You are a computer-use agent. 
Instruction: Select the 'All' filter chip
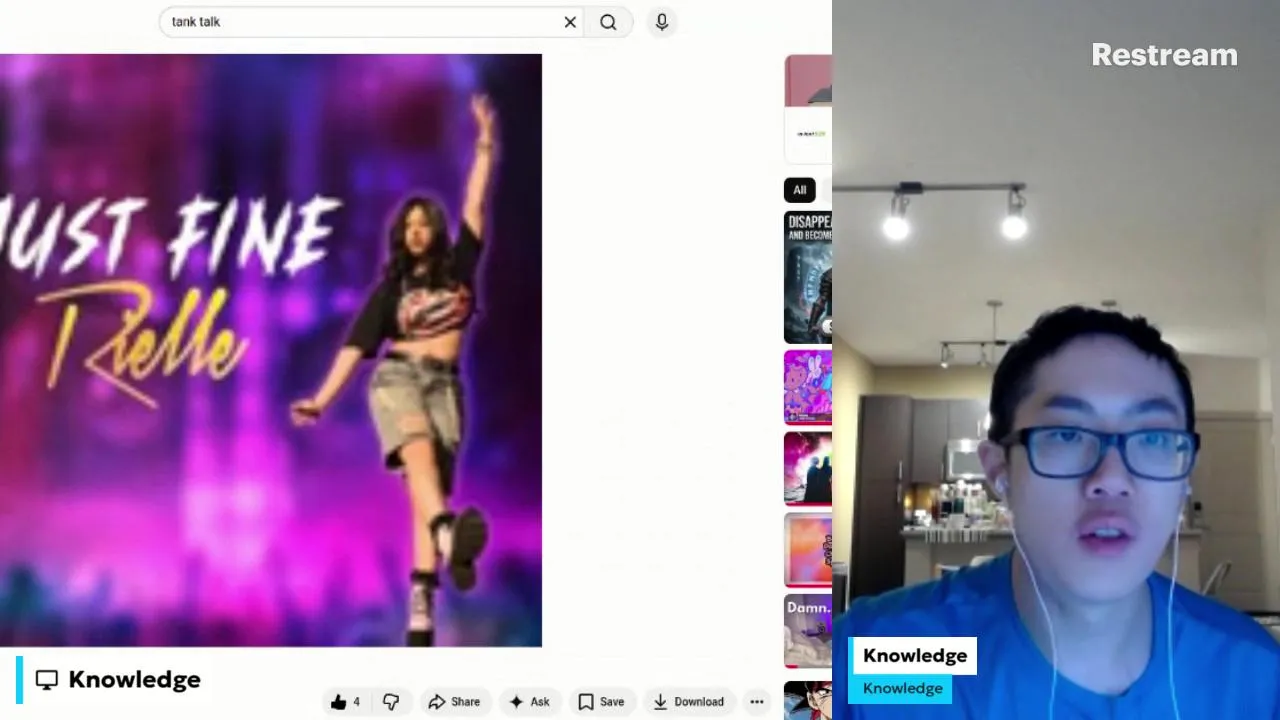[x=799, y=190]
